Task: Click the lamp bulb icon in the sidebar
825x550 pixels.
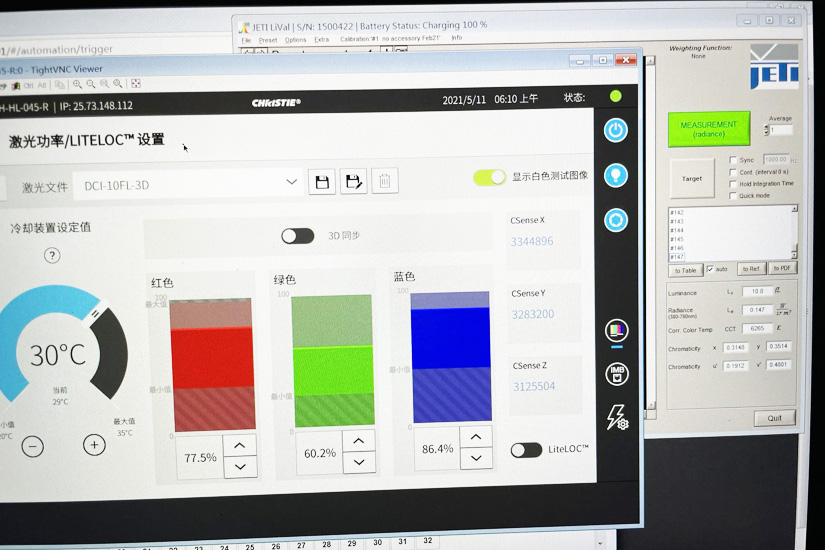Action: coord(616,175)
